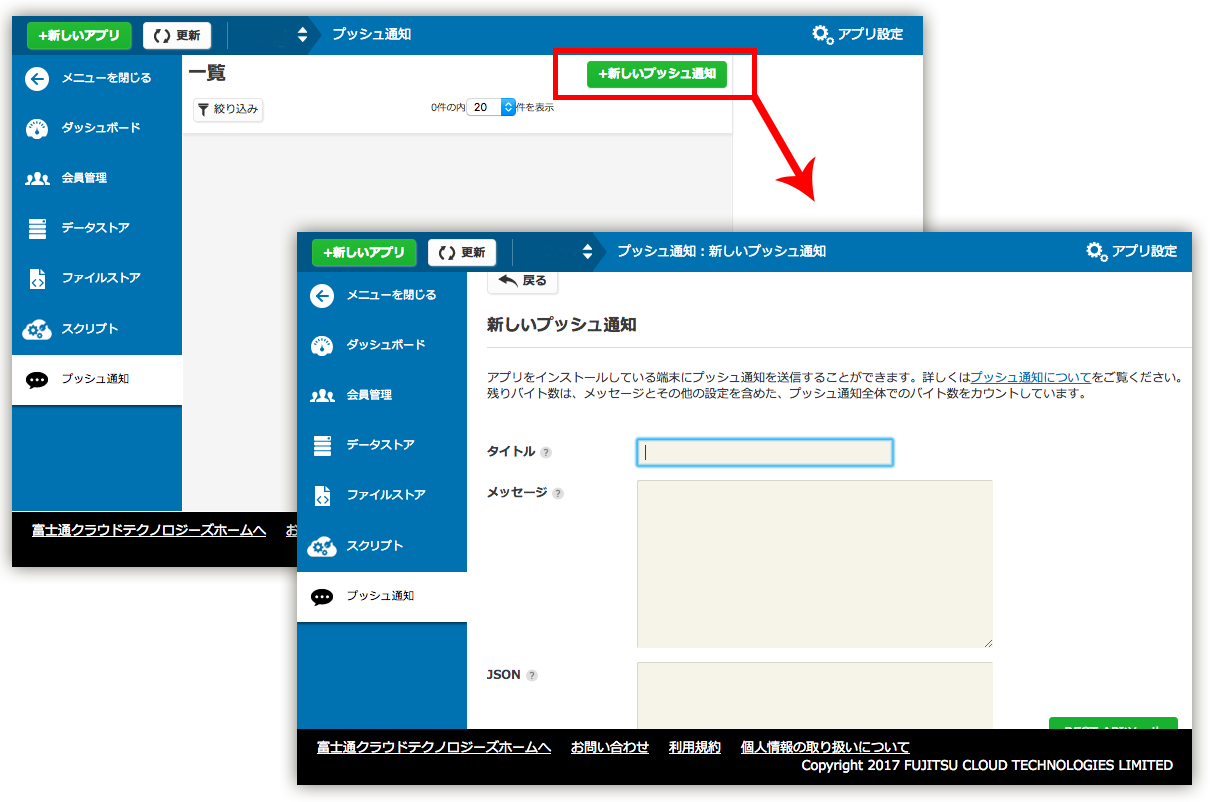
Task: Click dashboard gauge icon in front window
Action: pos(322,346)
